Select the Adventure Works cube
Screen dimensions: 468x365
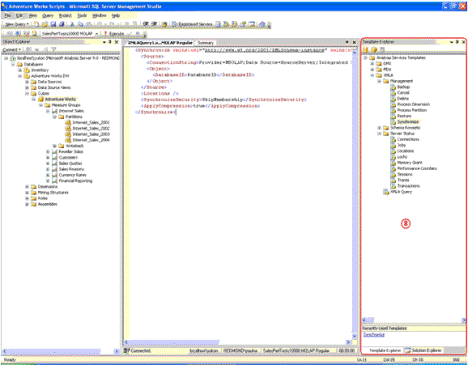click(60, 99)
